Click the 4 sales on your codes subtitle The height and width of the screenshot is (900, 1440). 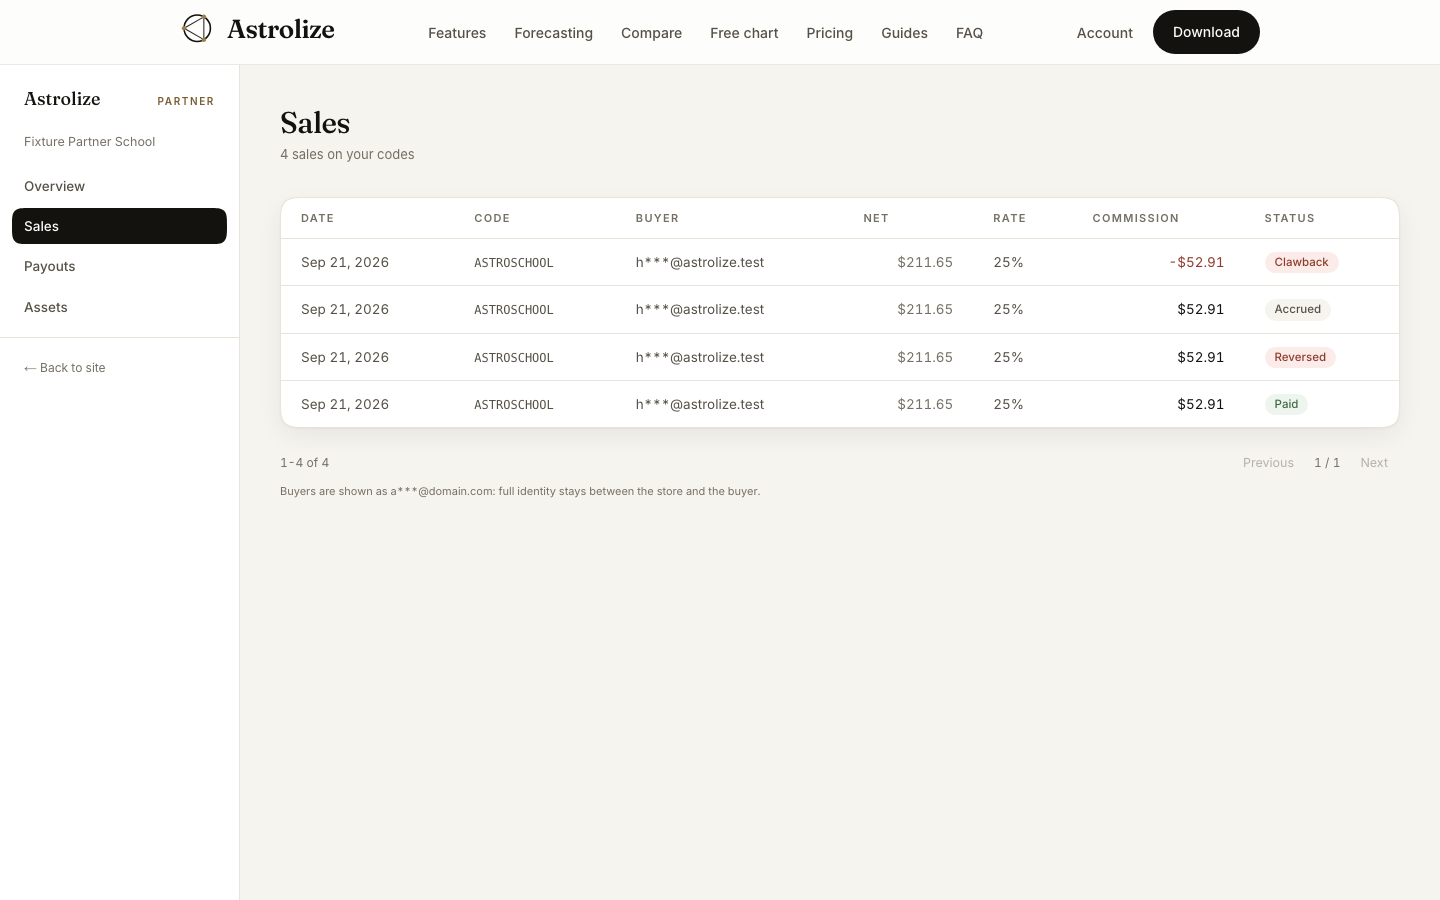tap(347, 154)
